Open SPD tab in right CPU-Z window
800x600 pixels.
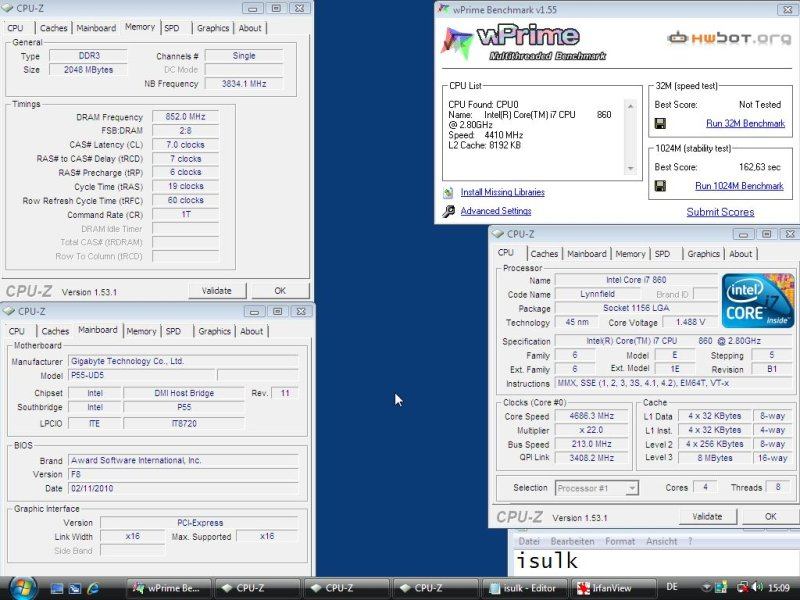(662, 254)
